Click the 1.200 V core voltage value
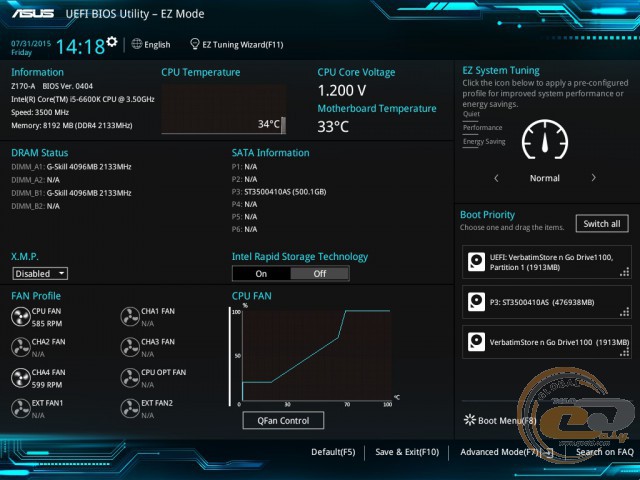640x480 pixels. point(342,91)
